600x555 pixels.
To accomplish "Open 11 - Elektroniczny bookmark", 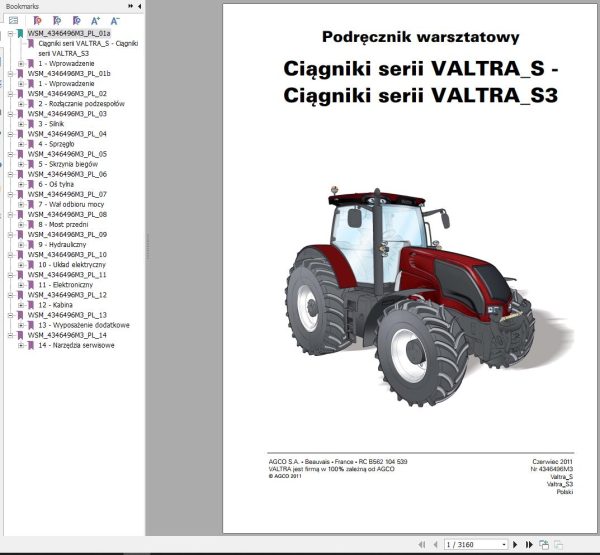I will [65, 285].
